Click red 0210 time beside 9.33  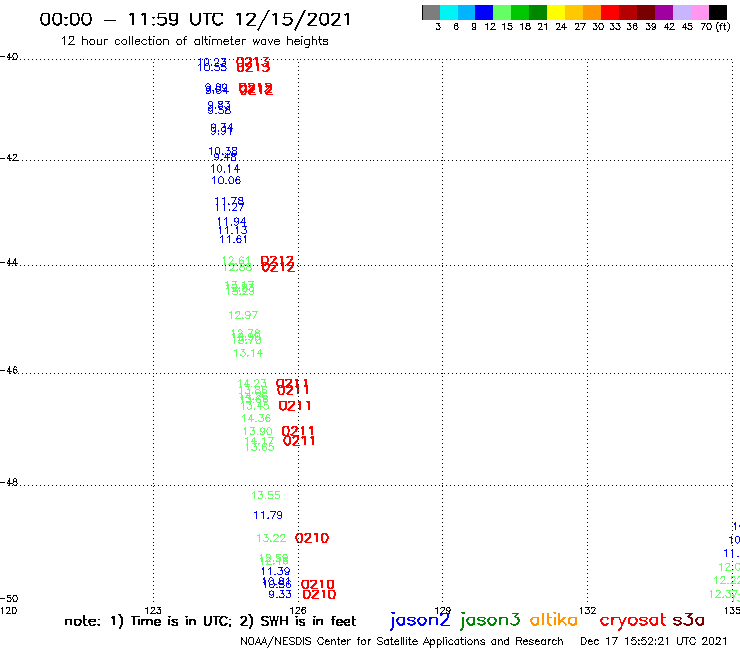(x=319, y=595)
